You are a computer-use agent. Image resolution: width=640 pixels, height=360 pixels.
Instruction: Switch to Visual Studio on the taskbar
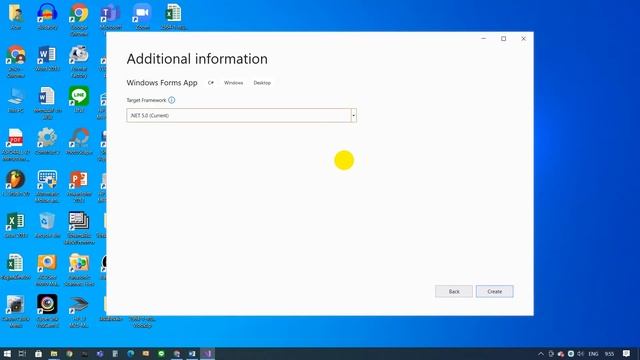click(x=207, y=354)
